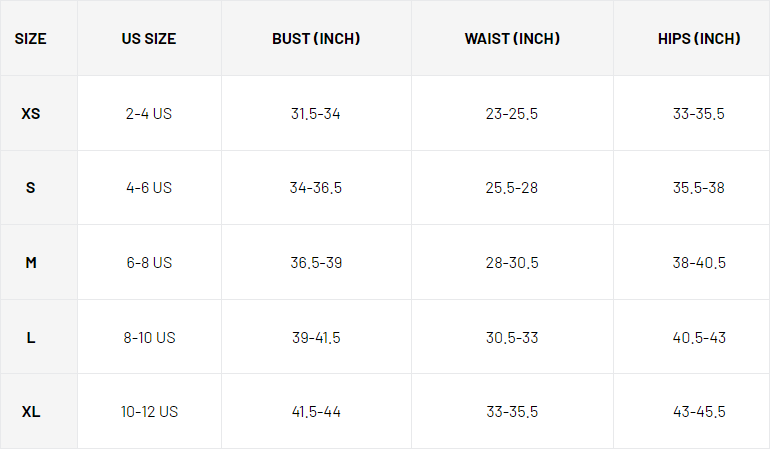Click waist measurement 33-35.5

(512, 412)
